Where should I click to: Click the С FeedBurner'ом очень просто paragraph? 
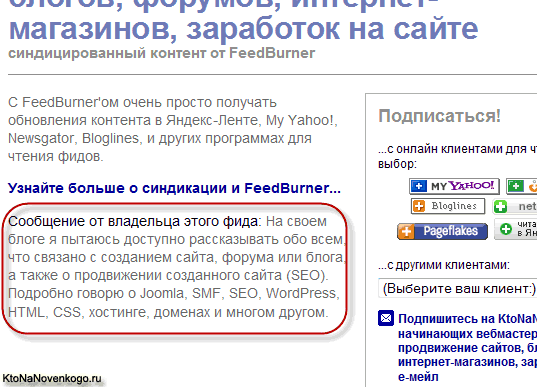[x=173, y=129]
